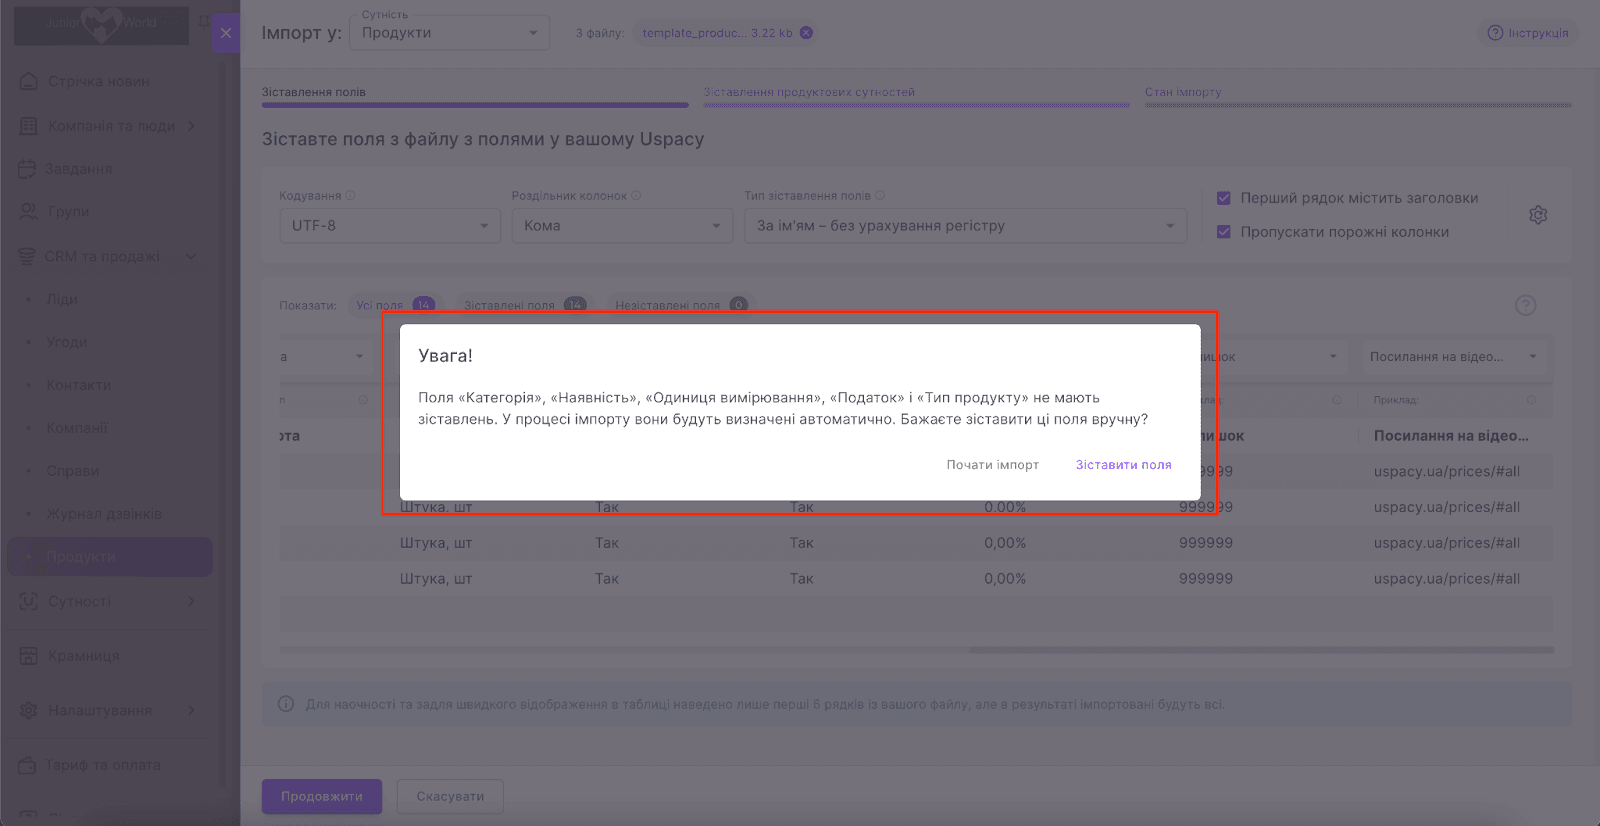Click the horizontal table scrollbar

(x=1260, y=650)
